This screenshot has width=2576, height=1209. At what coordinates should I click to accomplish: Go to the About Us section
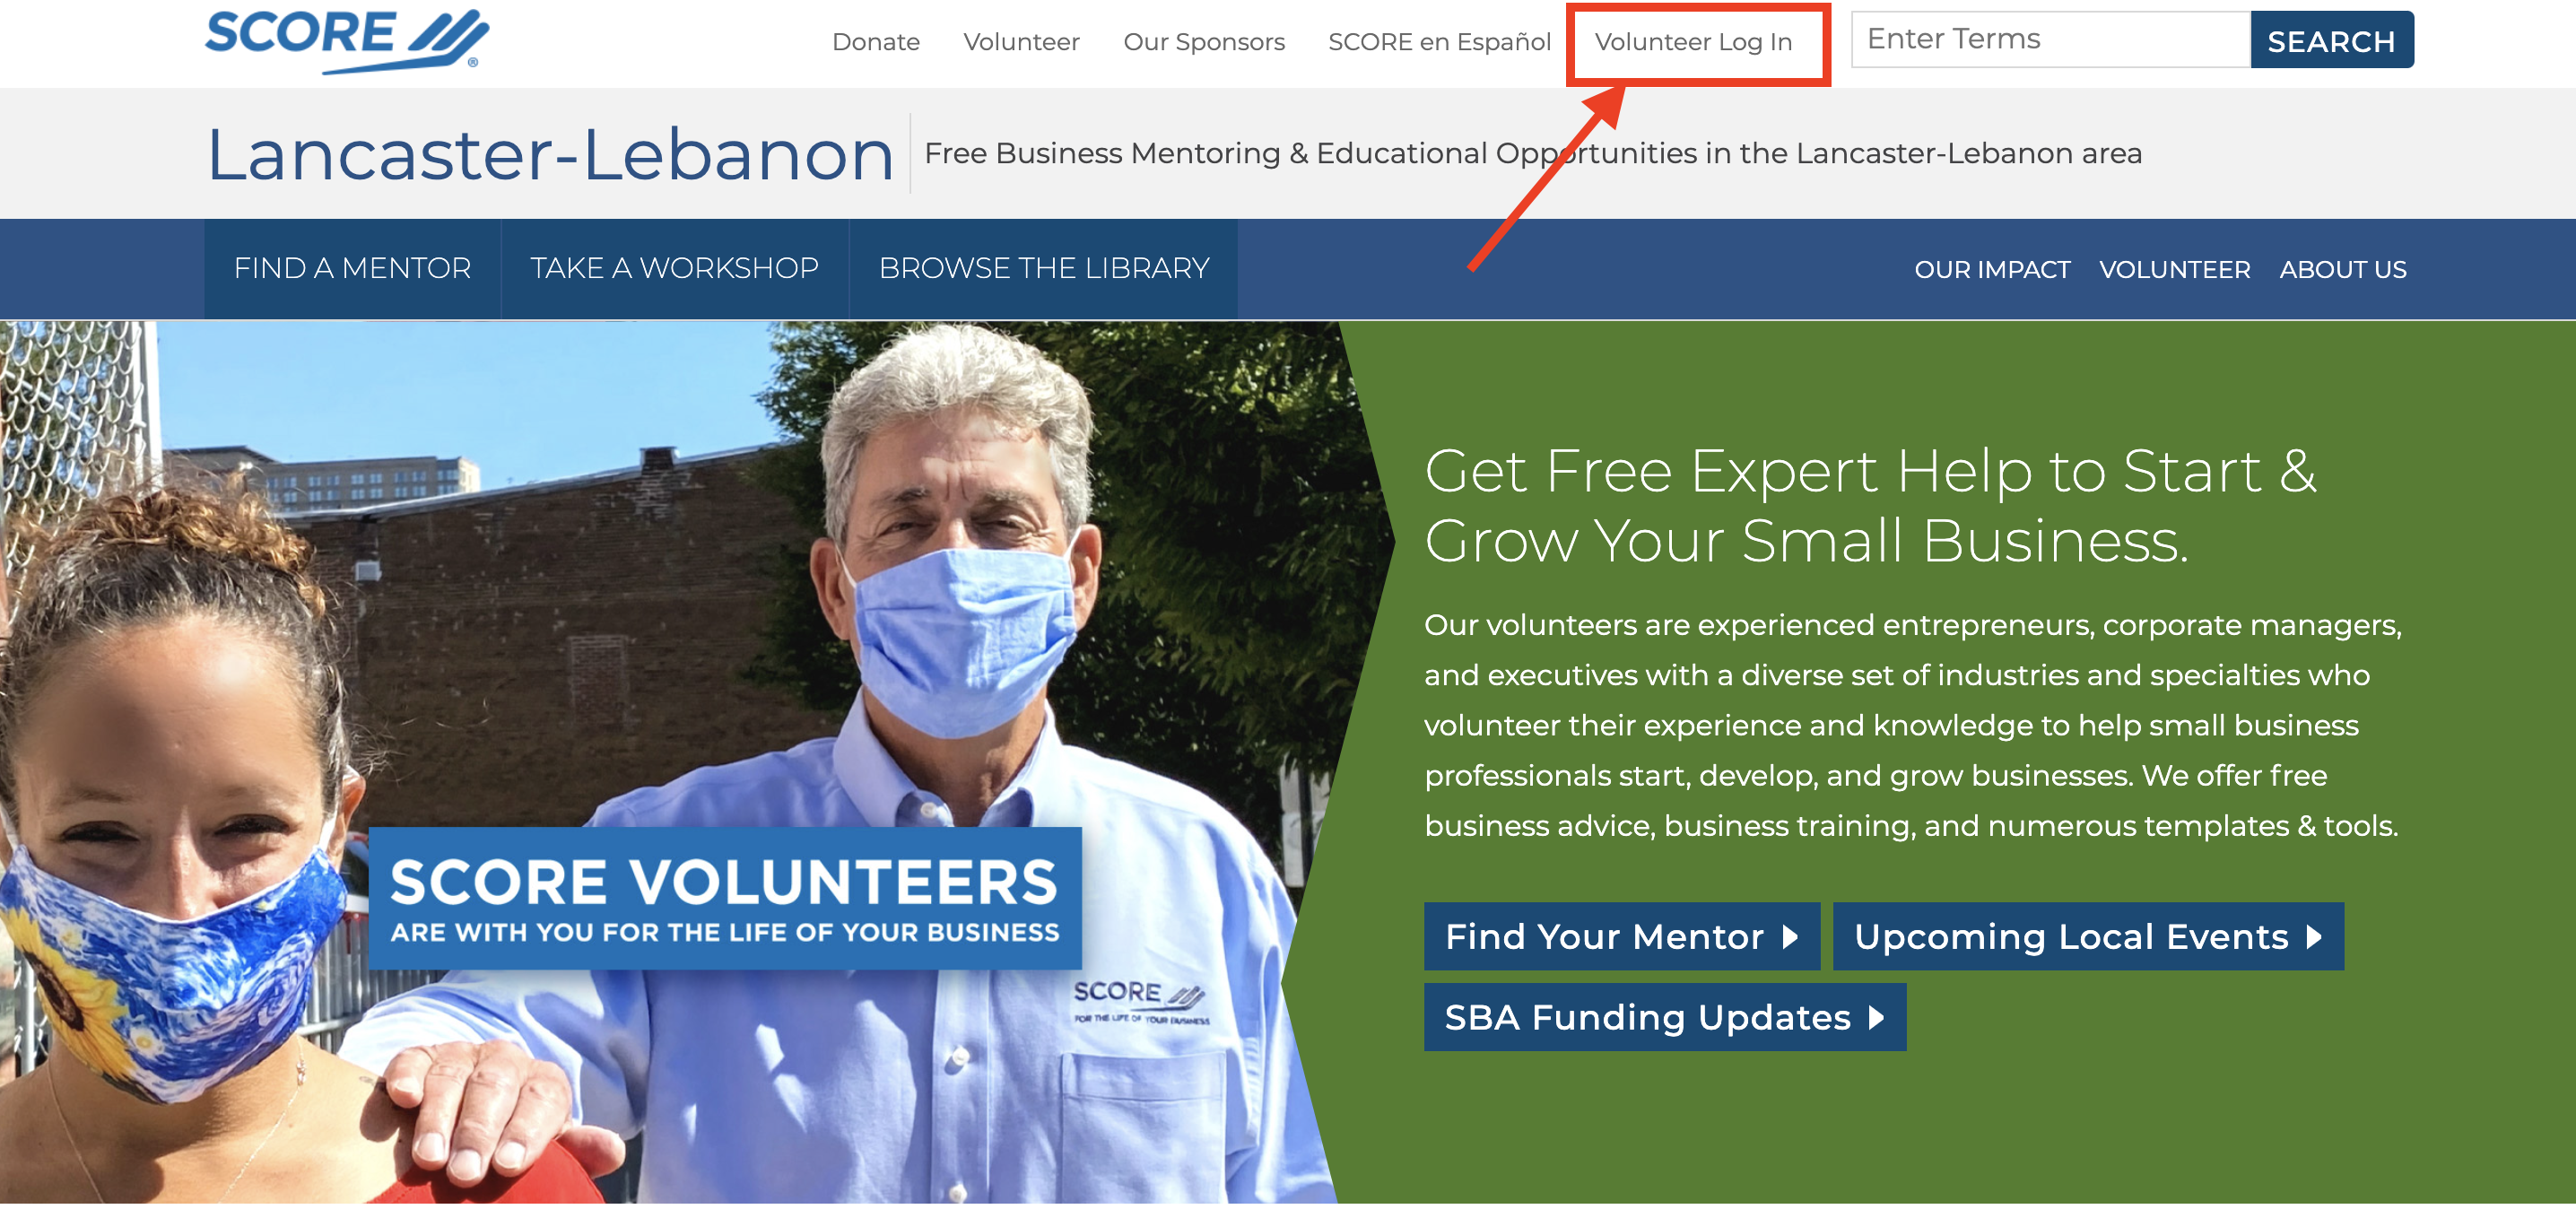[x=2342, y=270]
